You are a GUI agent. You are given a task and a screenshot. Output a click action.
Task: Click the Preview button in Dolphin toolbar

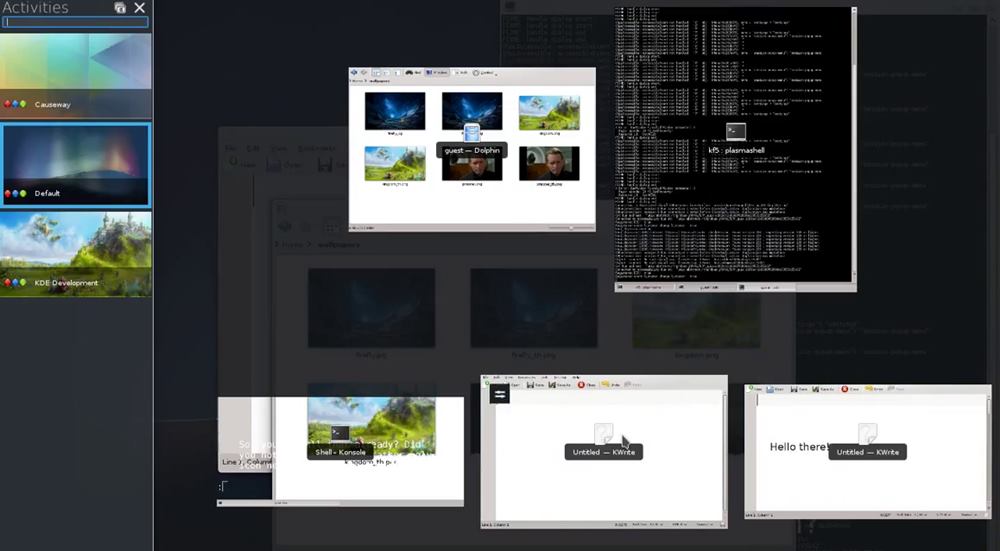coord(438,73)
